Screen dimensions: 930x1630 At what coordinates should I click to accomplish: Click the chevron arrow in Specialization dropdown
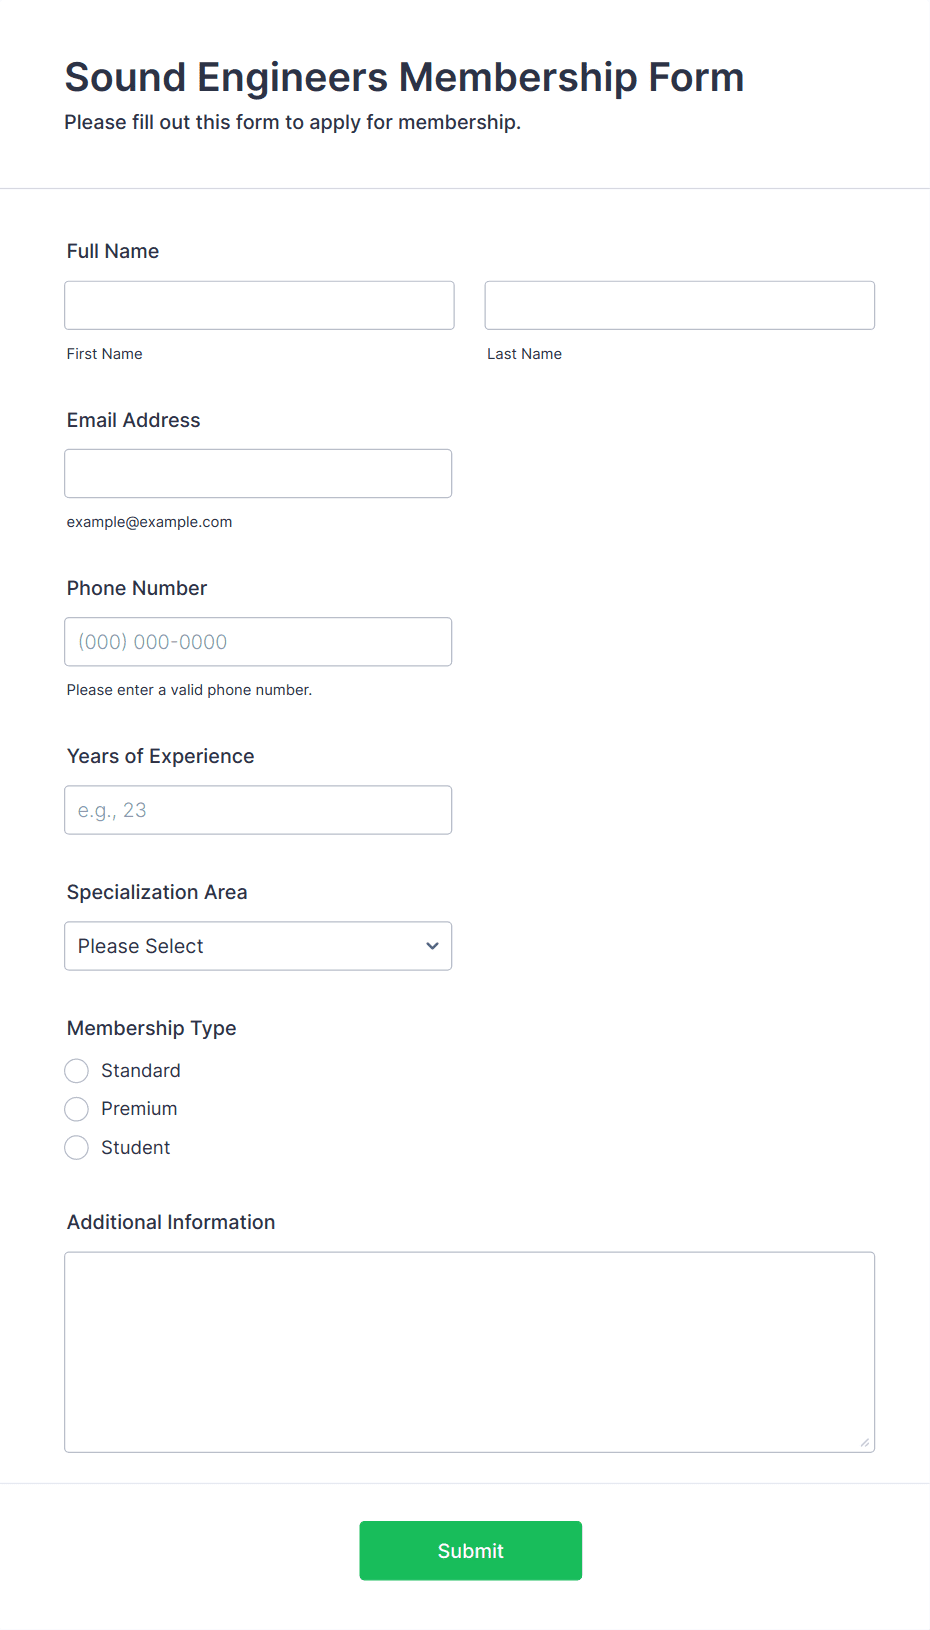[x=432, y=946]
